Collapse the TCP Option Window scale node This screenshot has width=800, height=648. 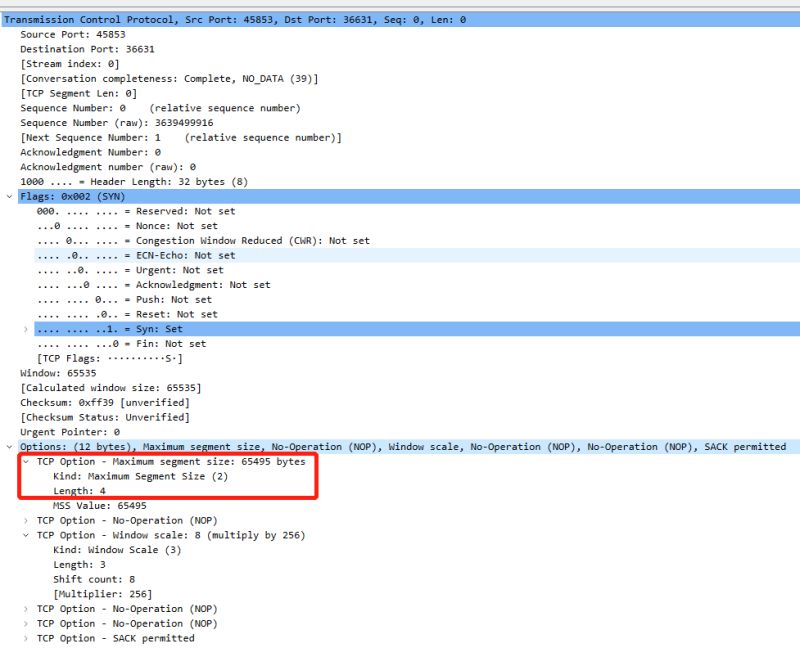click(x=26, y=535)
